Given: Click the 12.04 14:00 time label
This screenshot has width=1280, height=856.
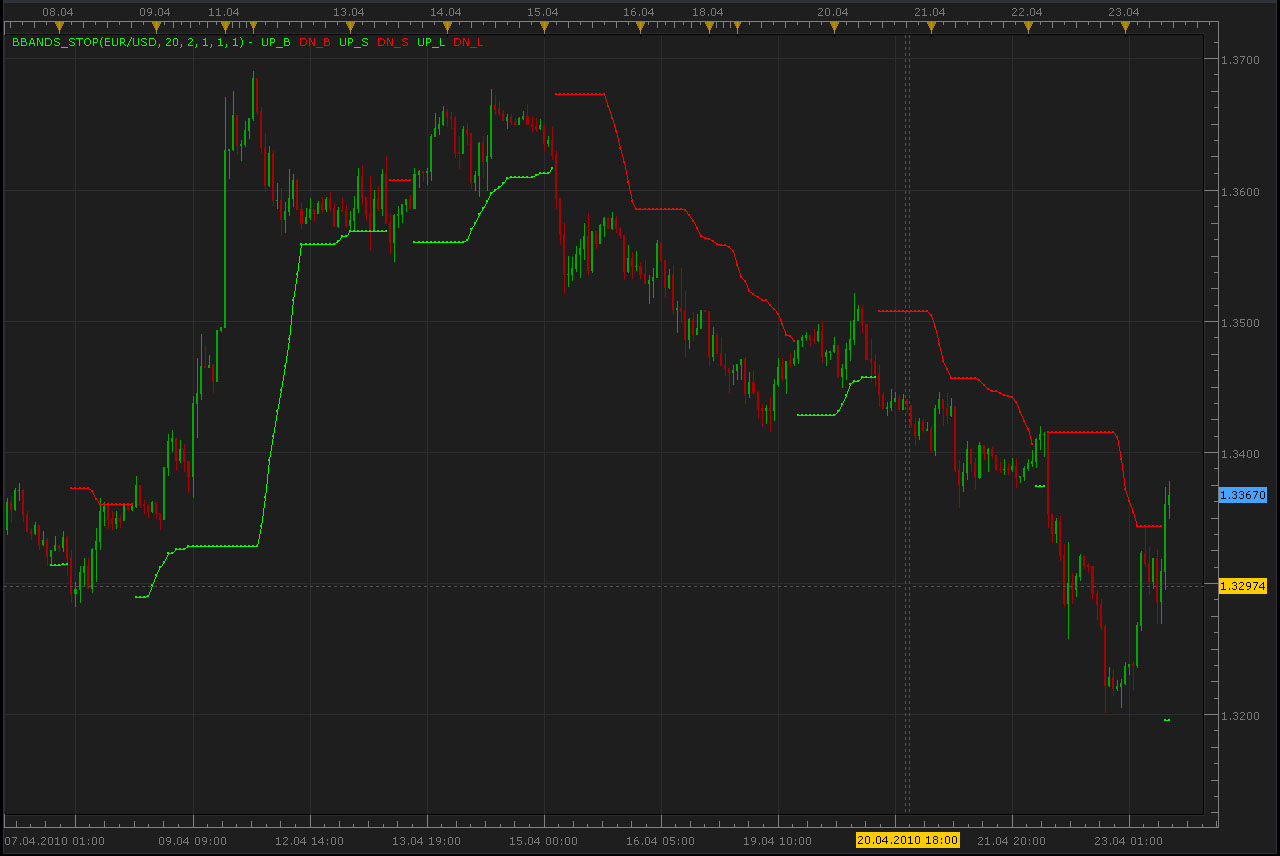Looking at the screenshot, I should click(309, 841).
